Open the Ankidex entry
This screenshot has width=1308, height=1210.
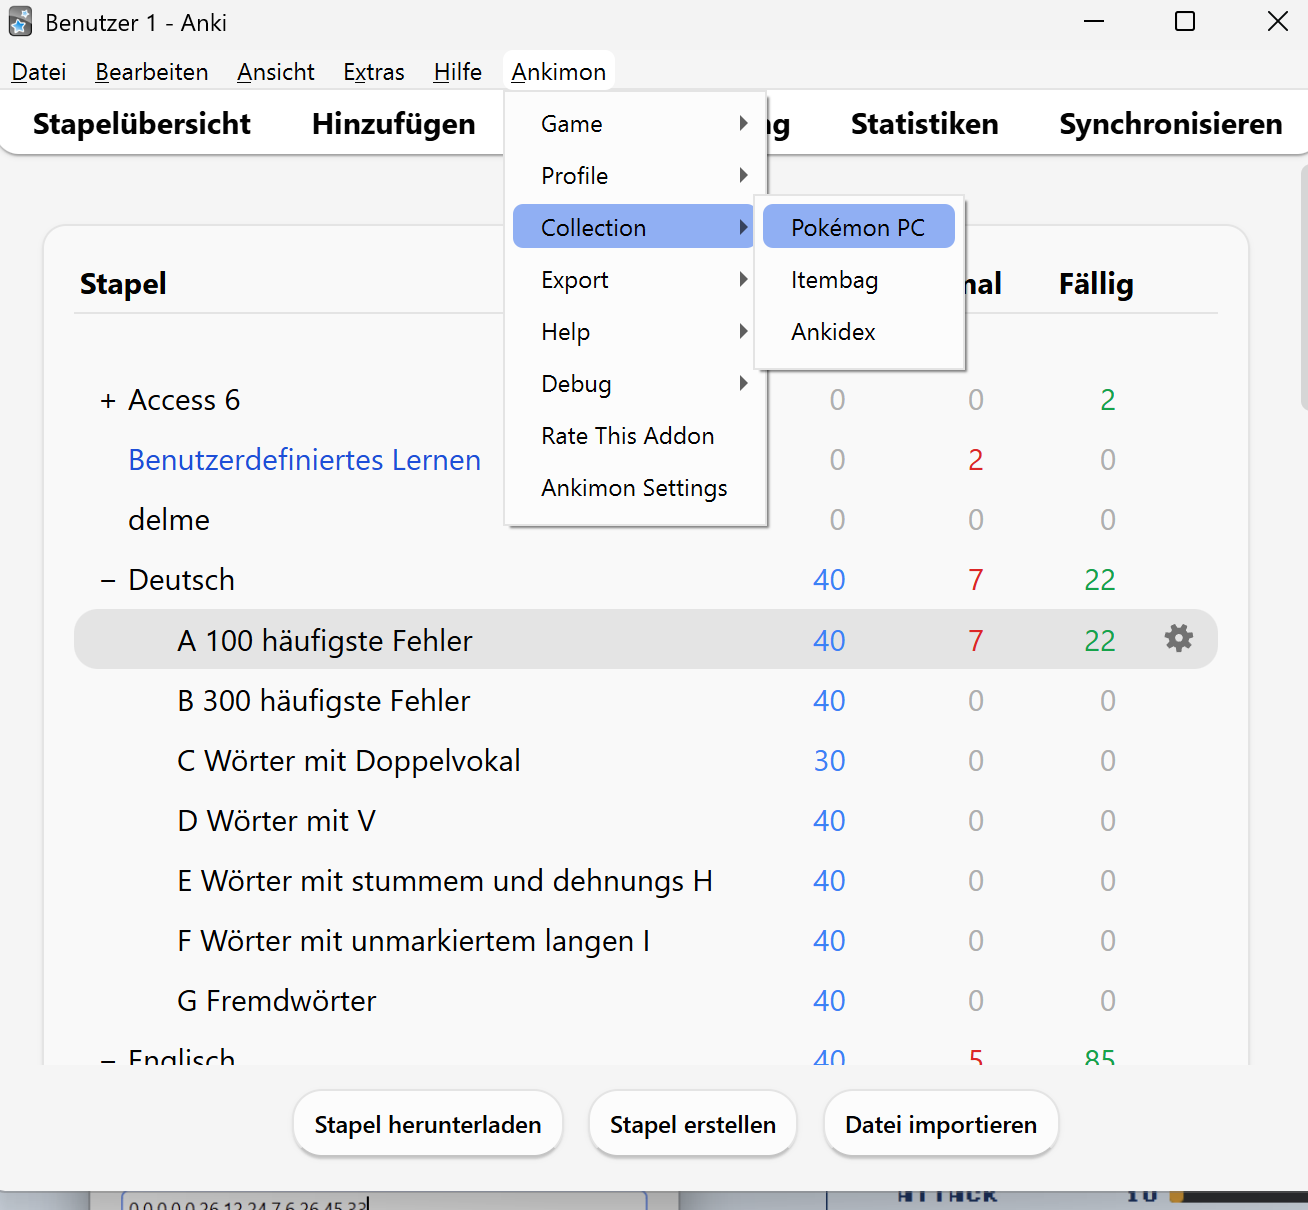click(859, 332)
